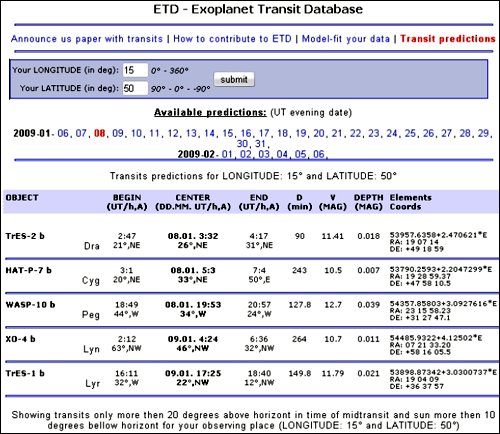
Task: Click 'ETD - Exoplanet Transit Database' title
Action: (258, 9)
